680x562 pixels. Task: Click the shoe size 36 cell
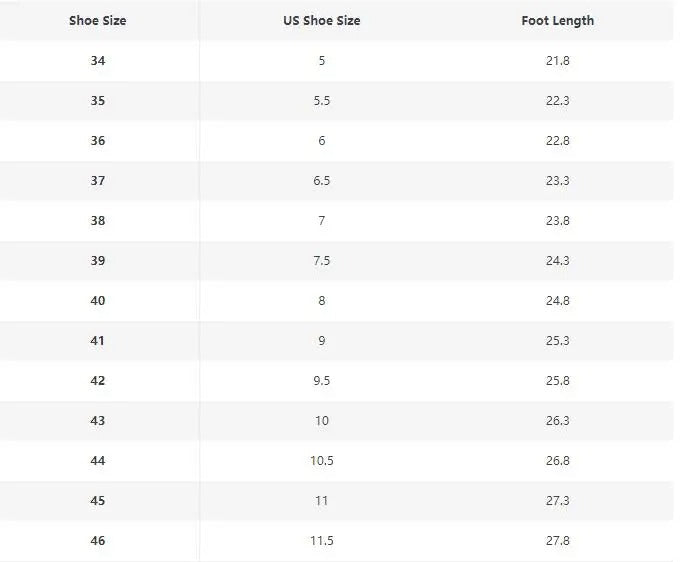(x=97, y=141)
